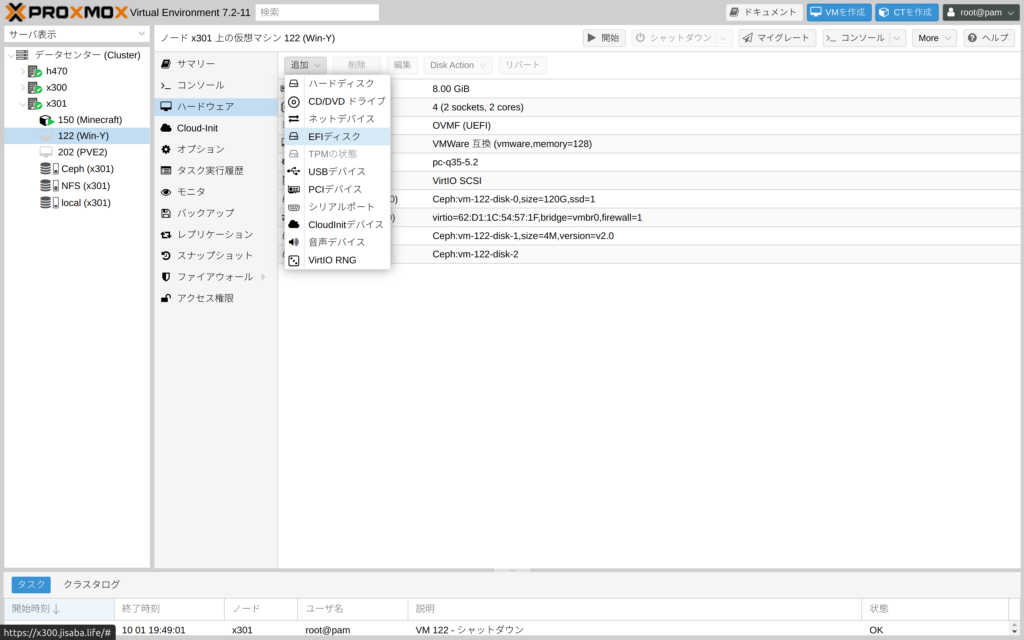Click the CD/DVD drive disc icon
This screenshot has width=1024, height=640.
click(294, 101)
